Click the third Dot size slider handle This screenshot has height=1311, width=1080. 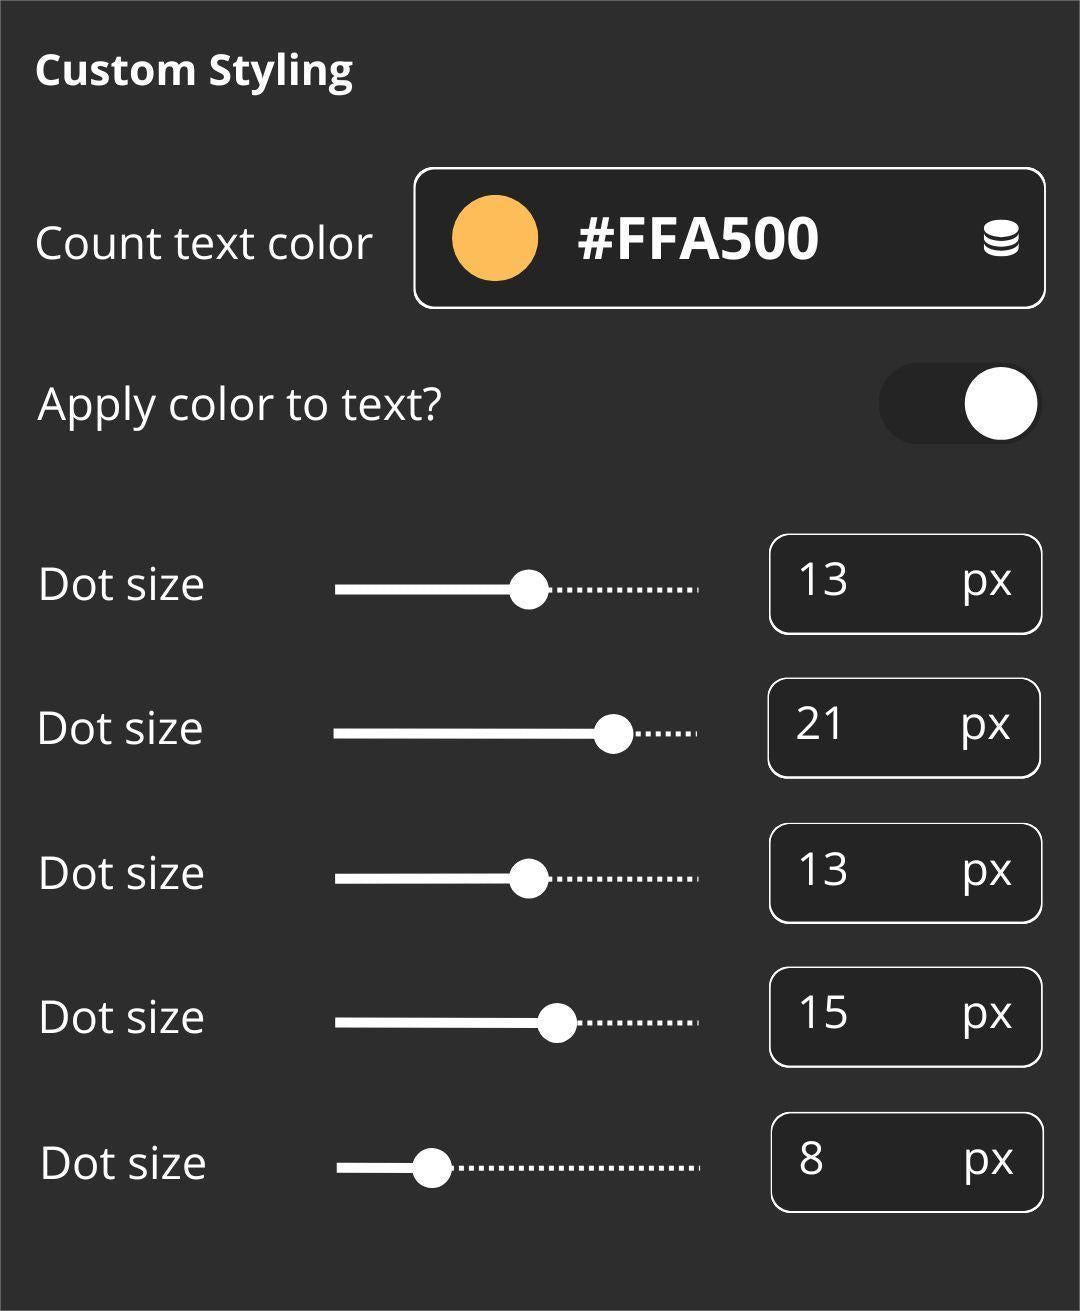coord(528,878)
